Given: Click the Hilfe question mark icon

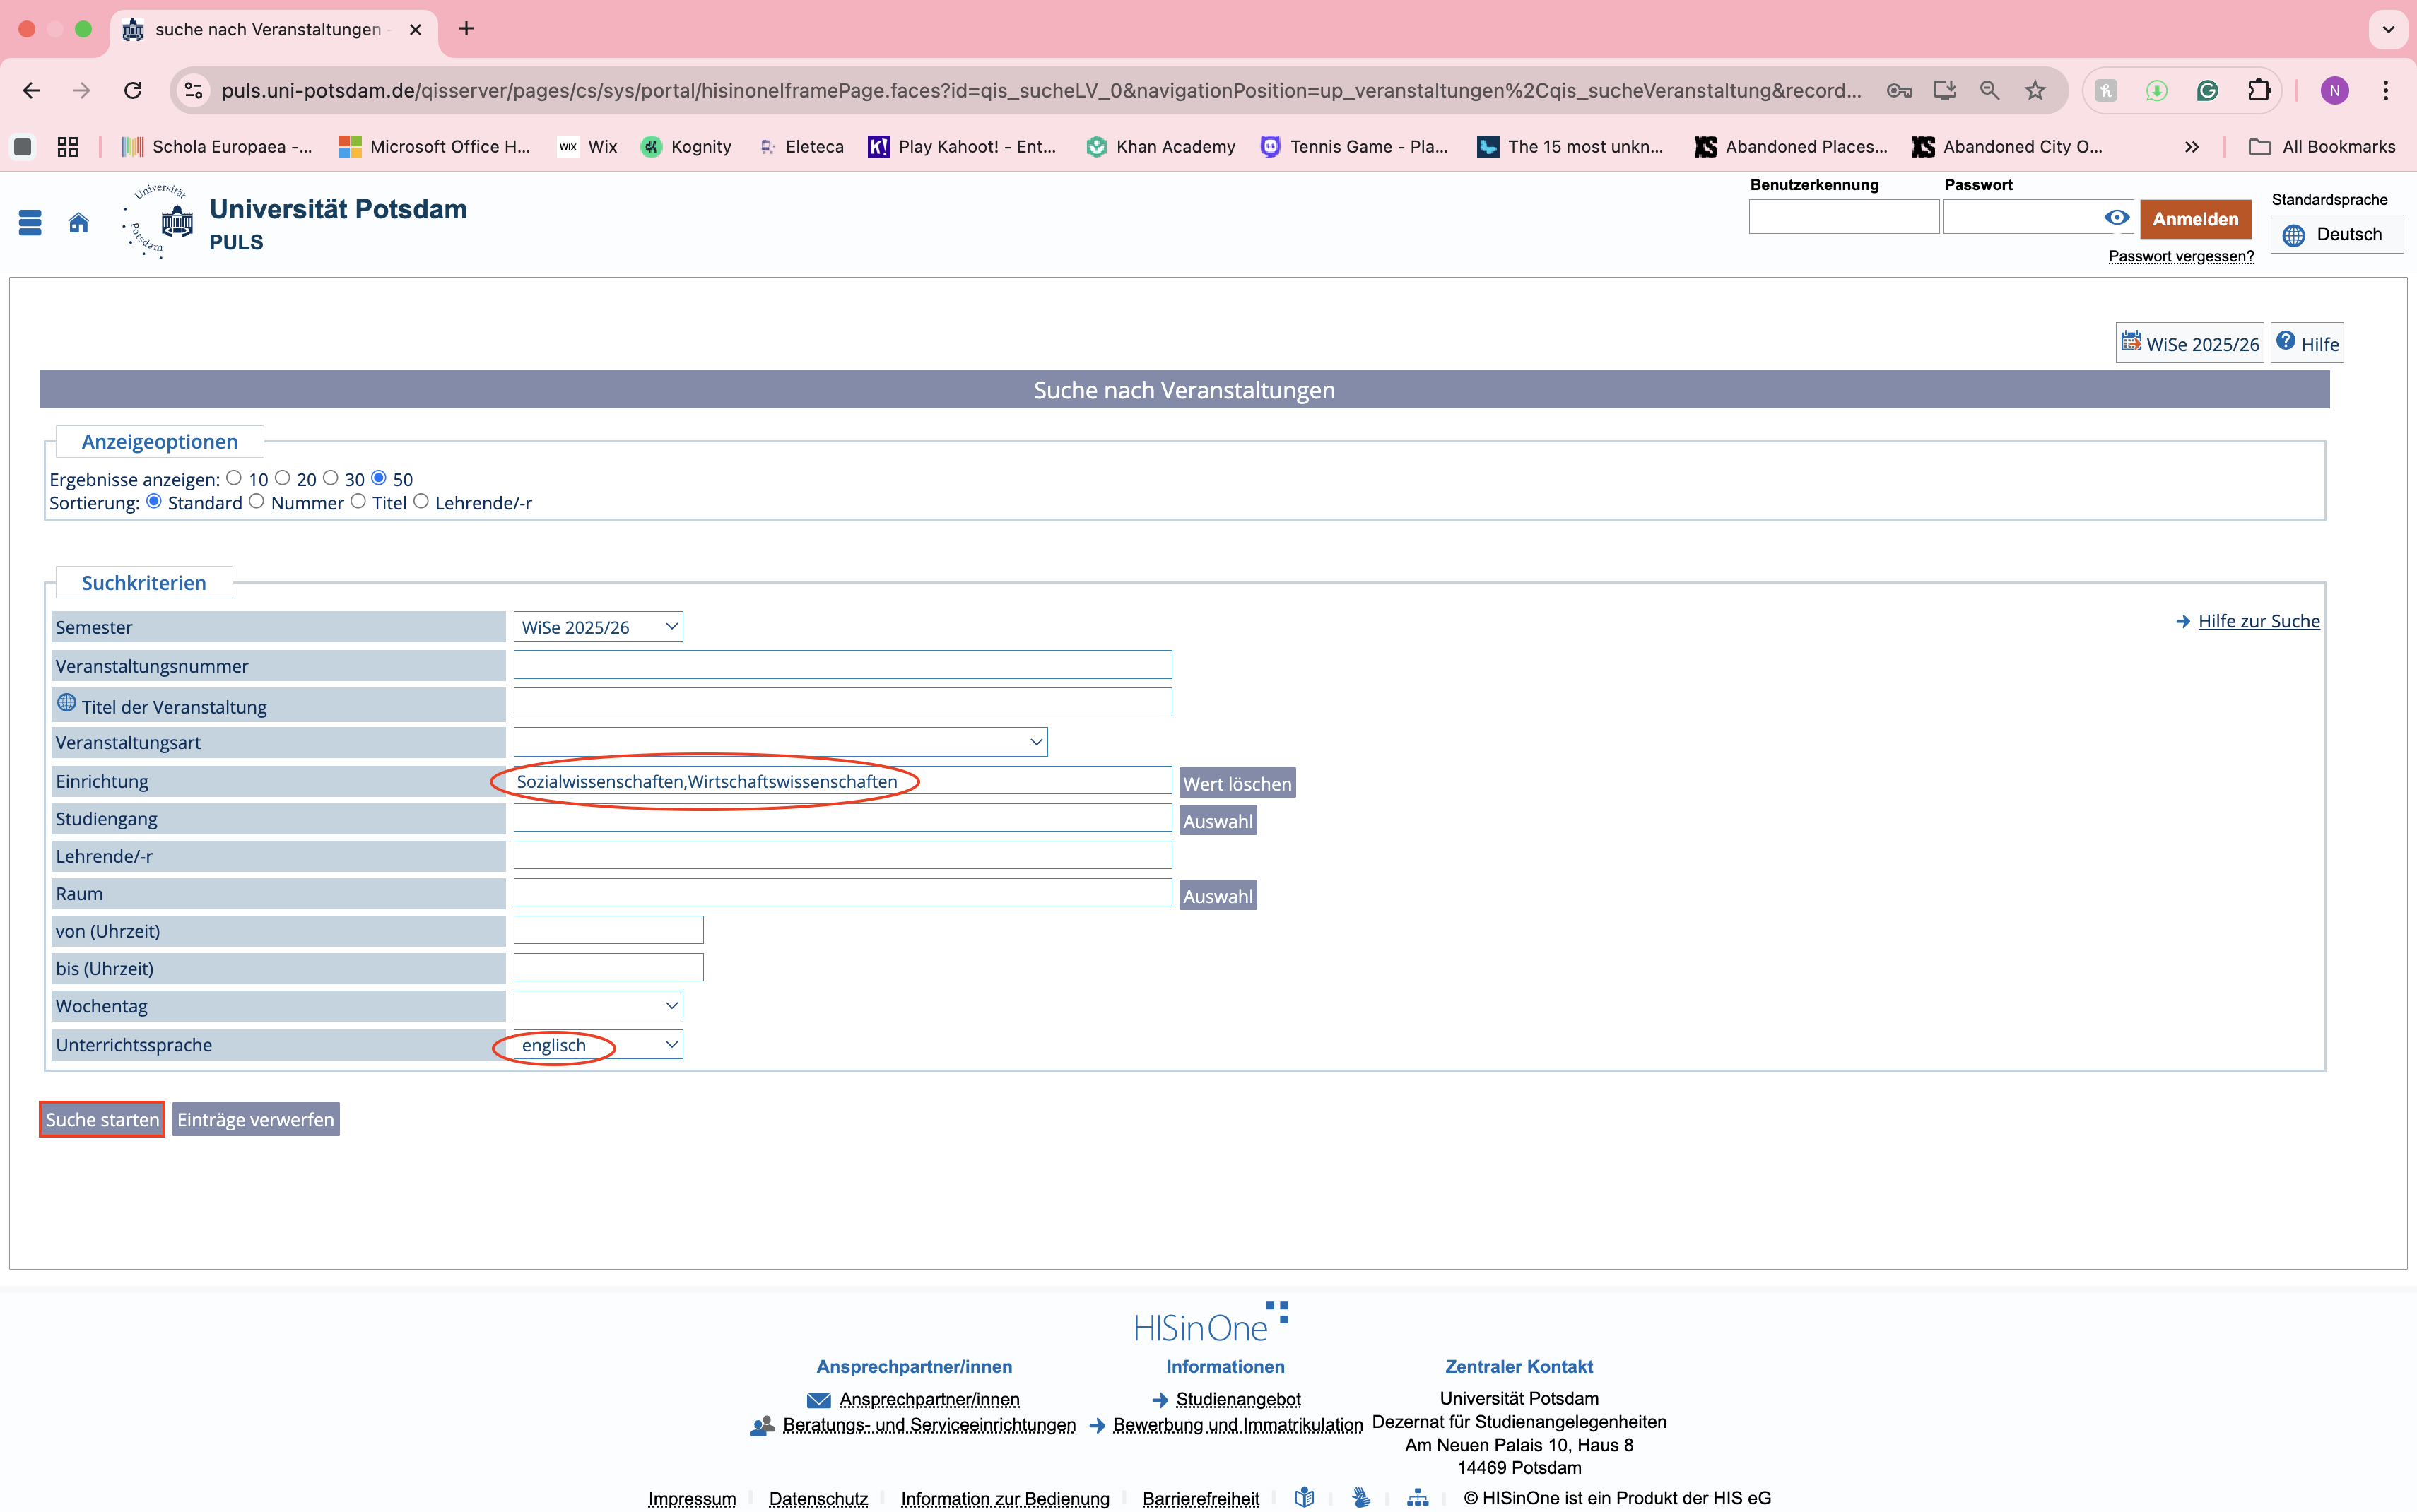Looking at the screenshot, I should pos(2286,342).
